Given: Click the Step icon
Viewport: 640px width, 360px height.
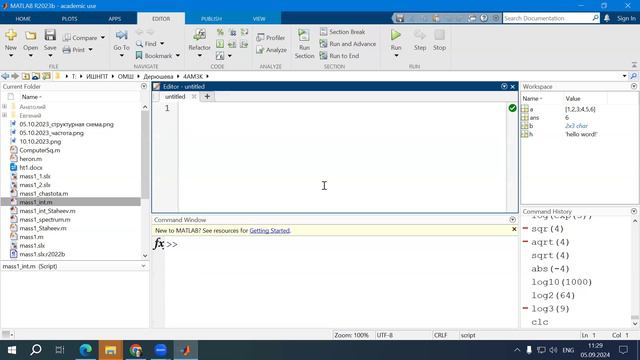Looking at the screenshot, I should pos(420,35).
